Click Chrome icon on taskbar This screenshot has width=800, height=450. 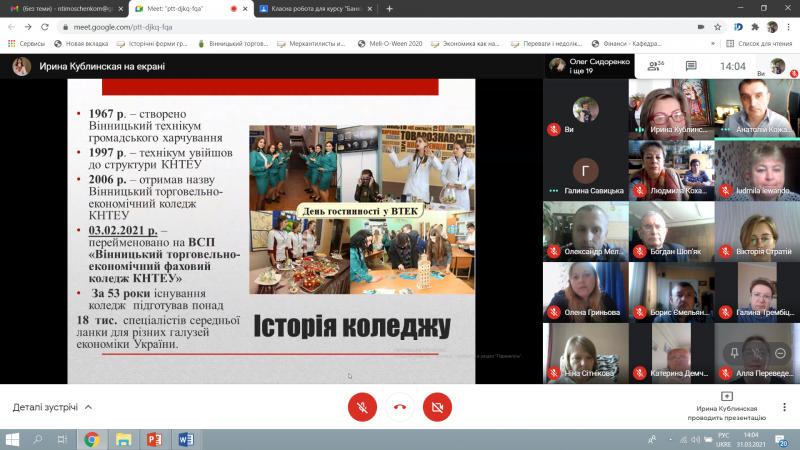(92, 439)
